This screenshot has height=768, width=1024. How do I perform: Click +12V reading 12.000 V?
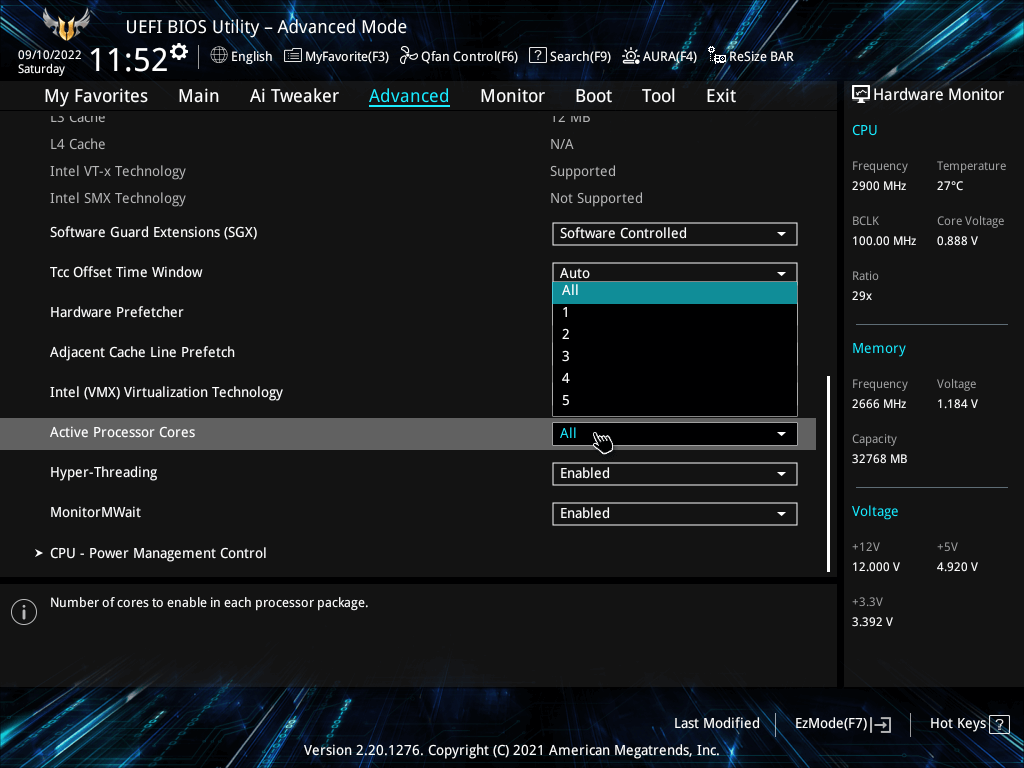tap(875, 567)
